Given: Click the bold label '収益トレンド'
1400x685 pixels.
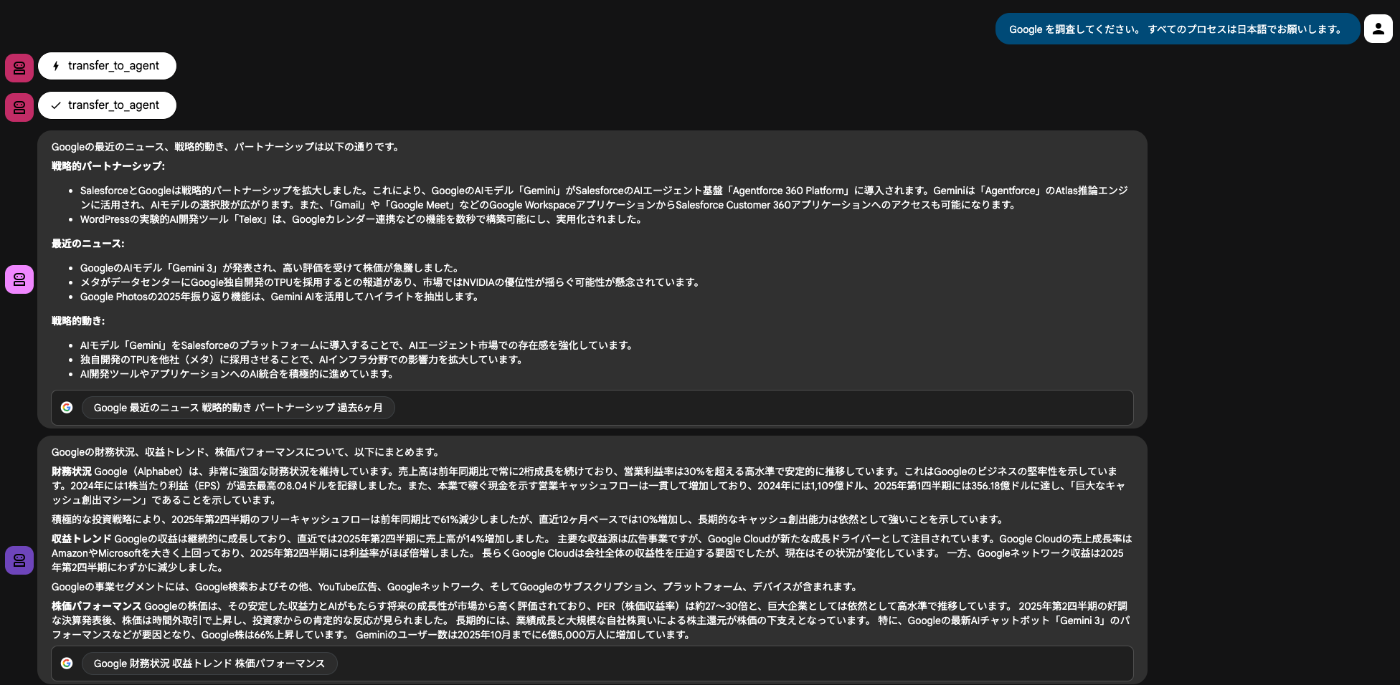Looking at the screenshot, I should (x=82, y=539).
